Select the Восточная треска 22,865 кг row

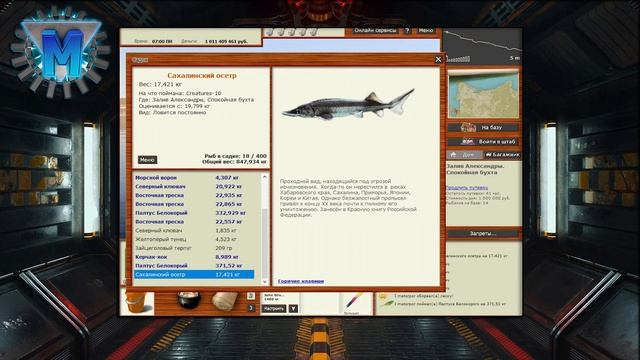pyautogui.click(x=195, y=204)
